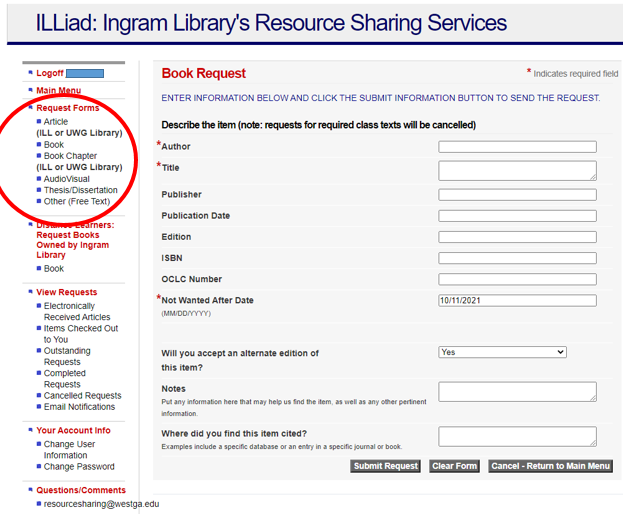The width and height of the screenshot is (623, 514).
Task: Click the View Requests section heading
Action: pos(67,292)
